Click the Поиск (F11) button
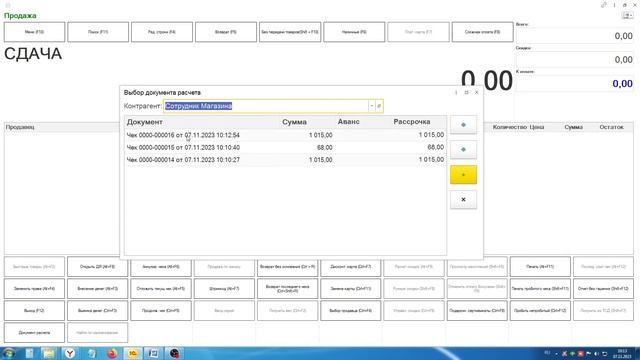 pyautogui.click(x=98, y=32)
